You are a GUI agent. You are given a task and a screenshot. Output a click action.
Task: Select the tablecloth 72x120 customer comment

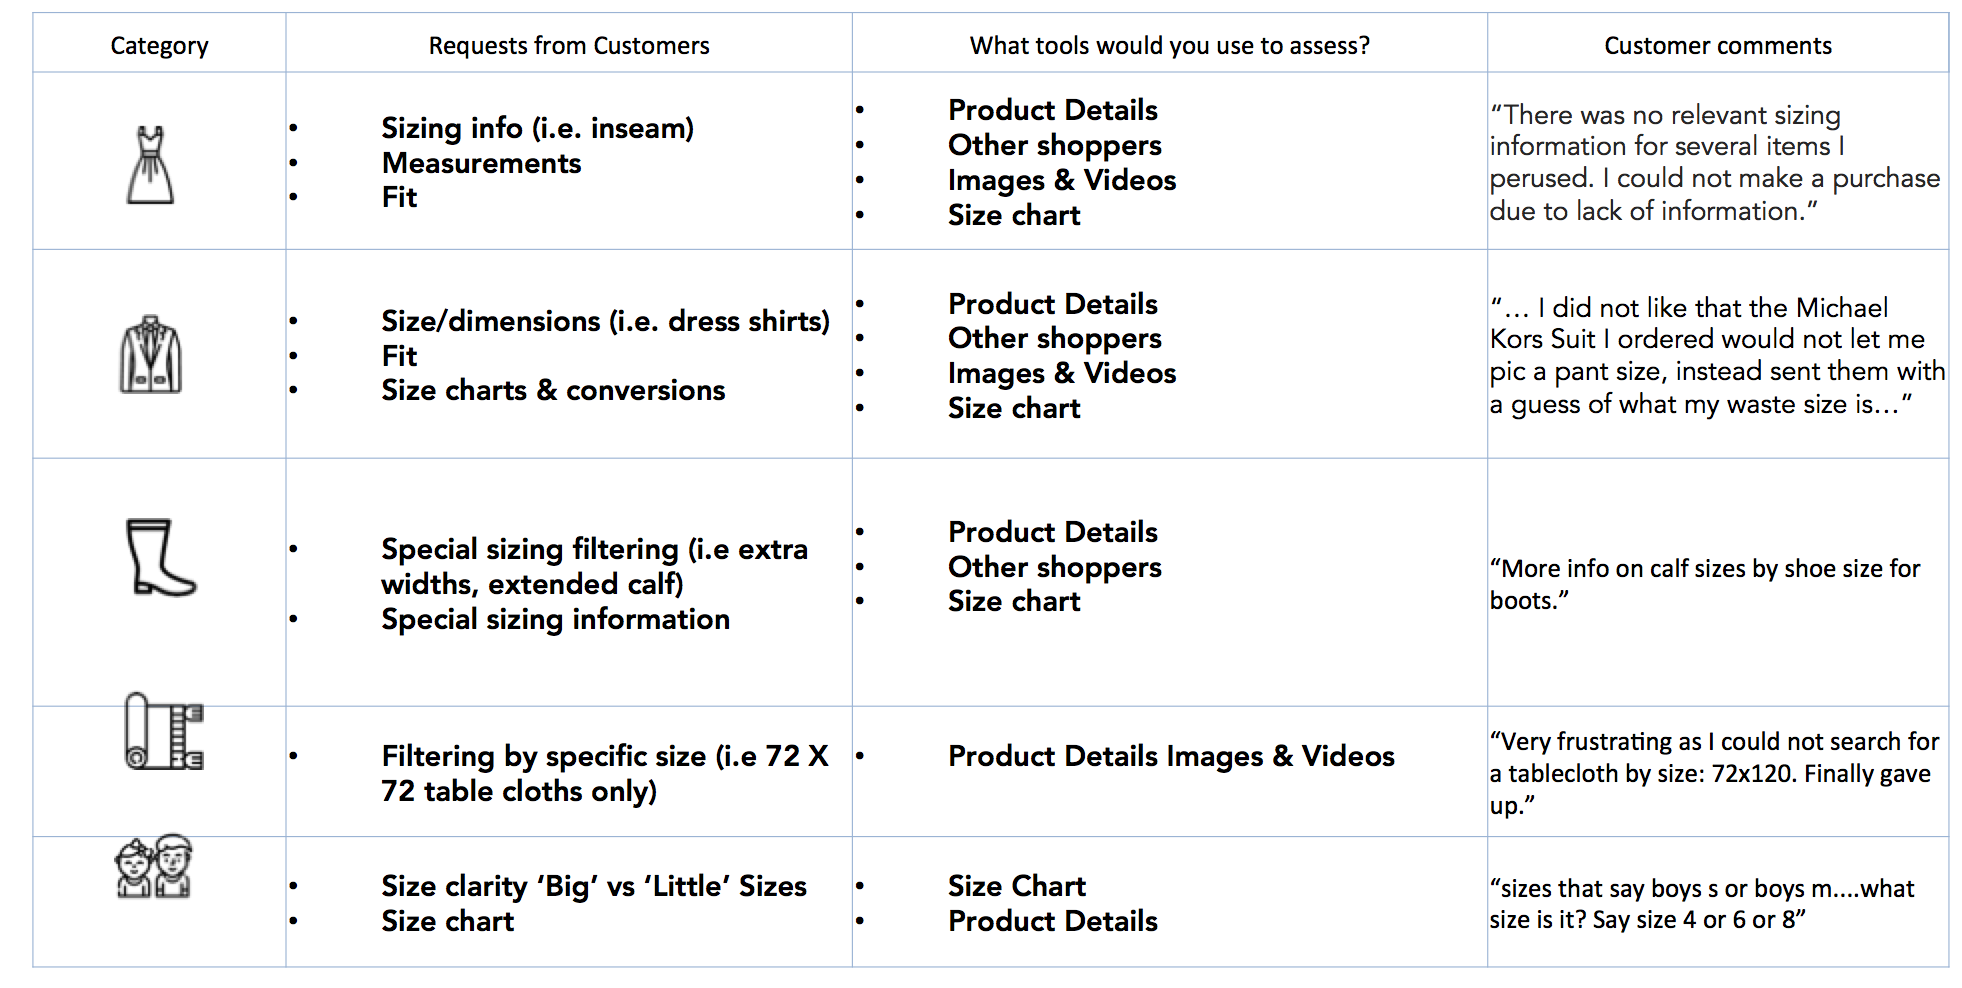[x=1714, y=773]
